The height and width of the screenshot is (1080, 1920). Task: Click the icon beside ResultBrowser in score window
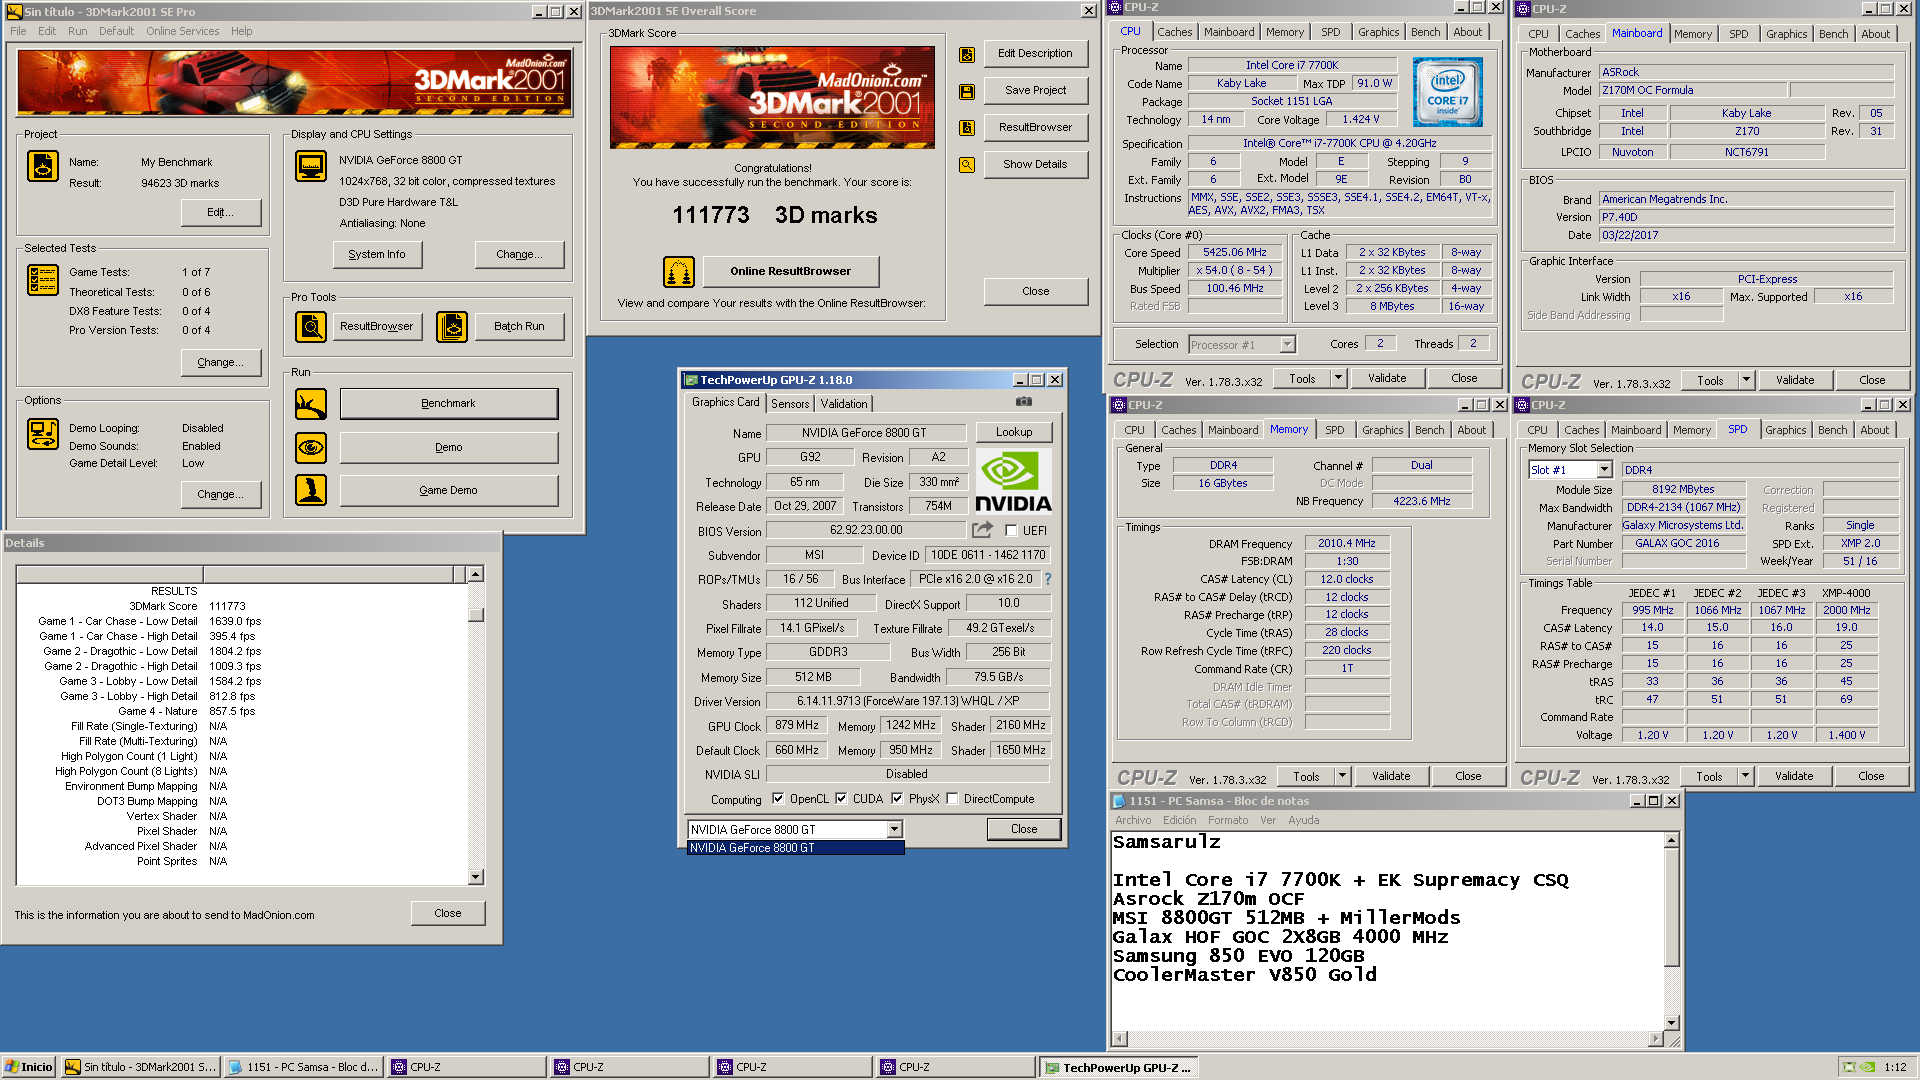(x=967, y=128)
